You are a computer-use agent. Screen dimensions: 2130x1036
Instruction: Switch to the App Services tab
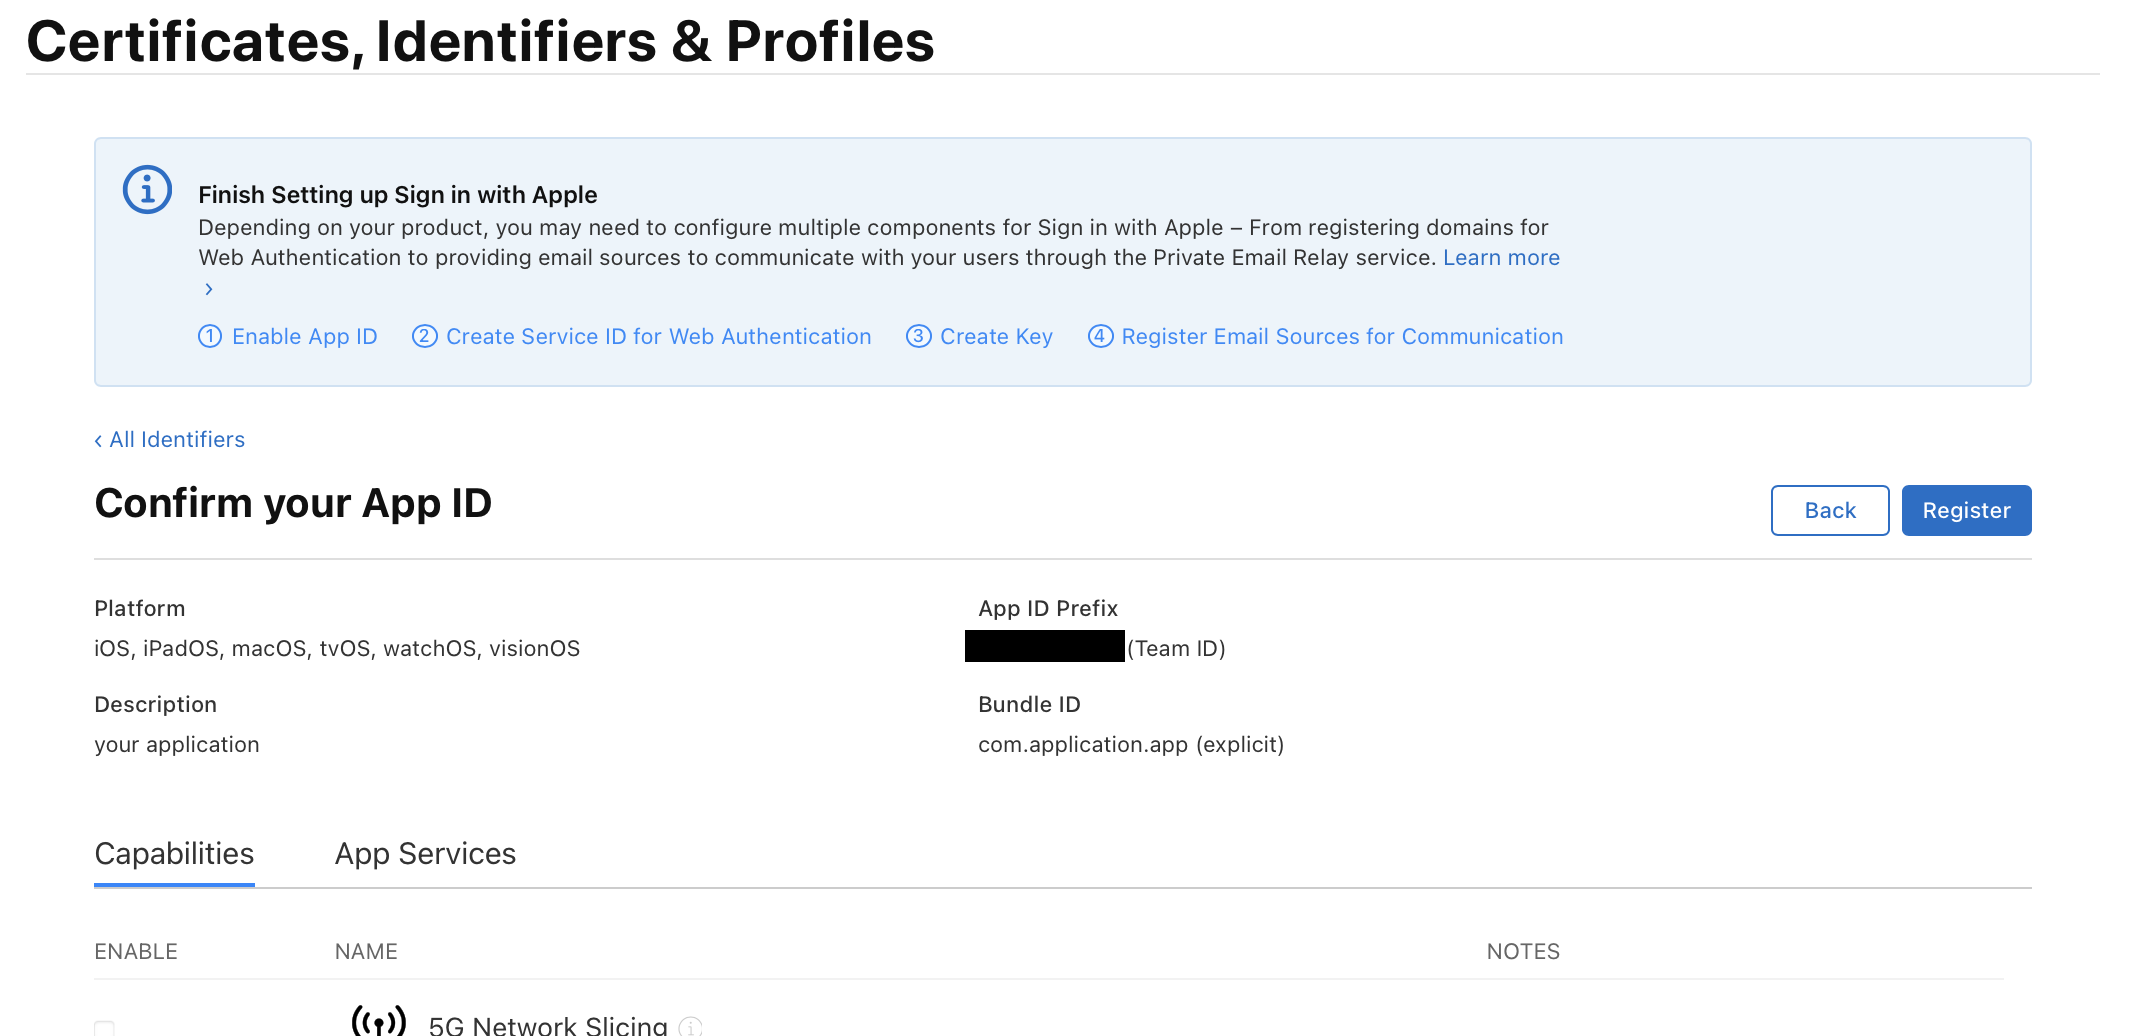click(x=425, y=854)
